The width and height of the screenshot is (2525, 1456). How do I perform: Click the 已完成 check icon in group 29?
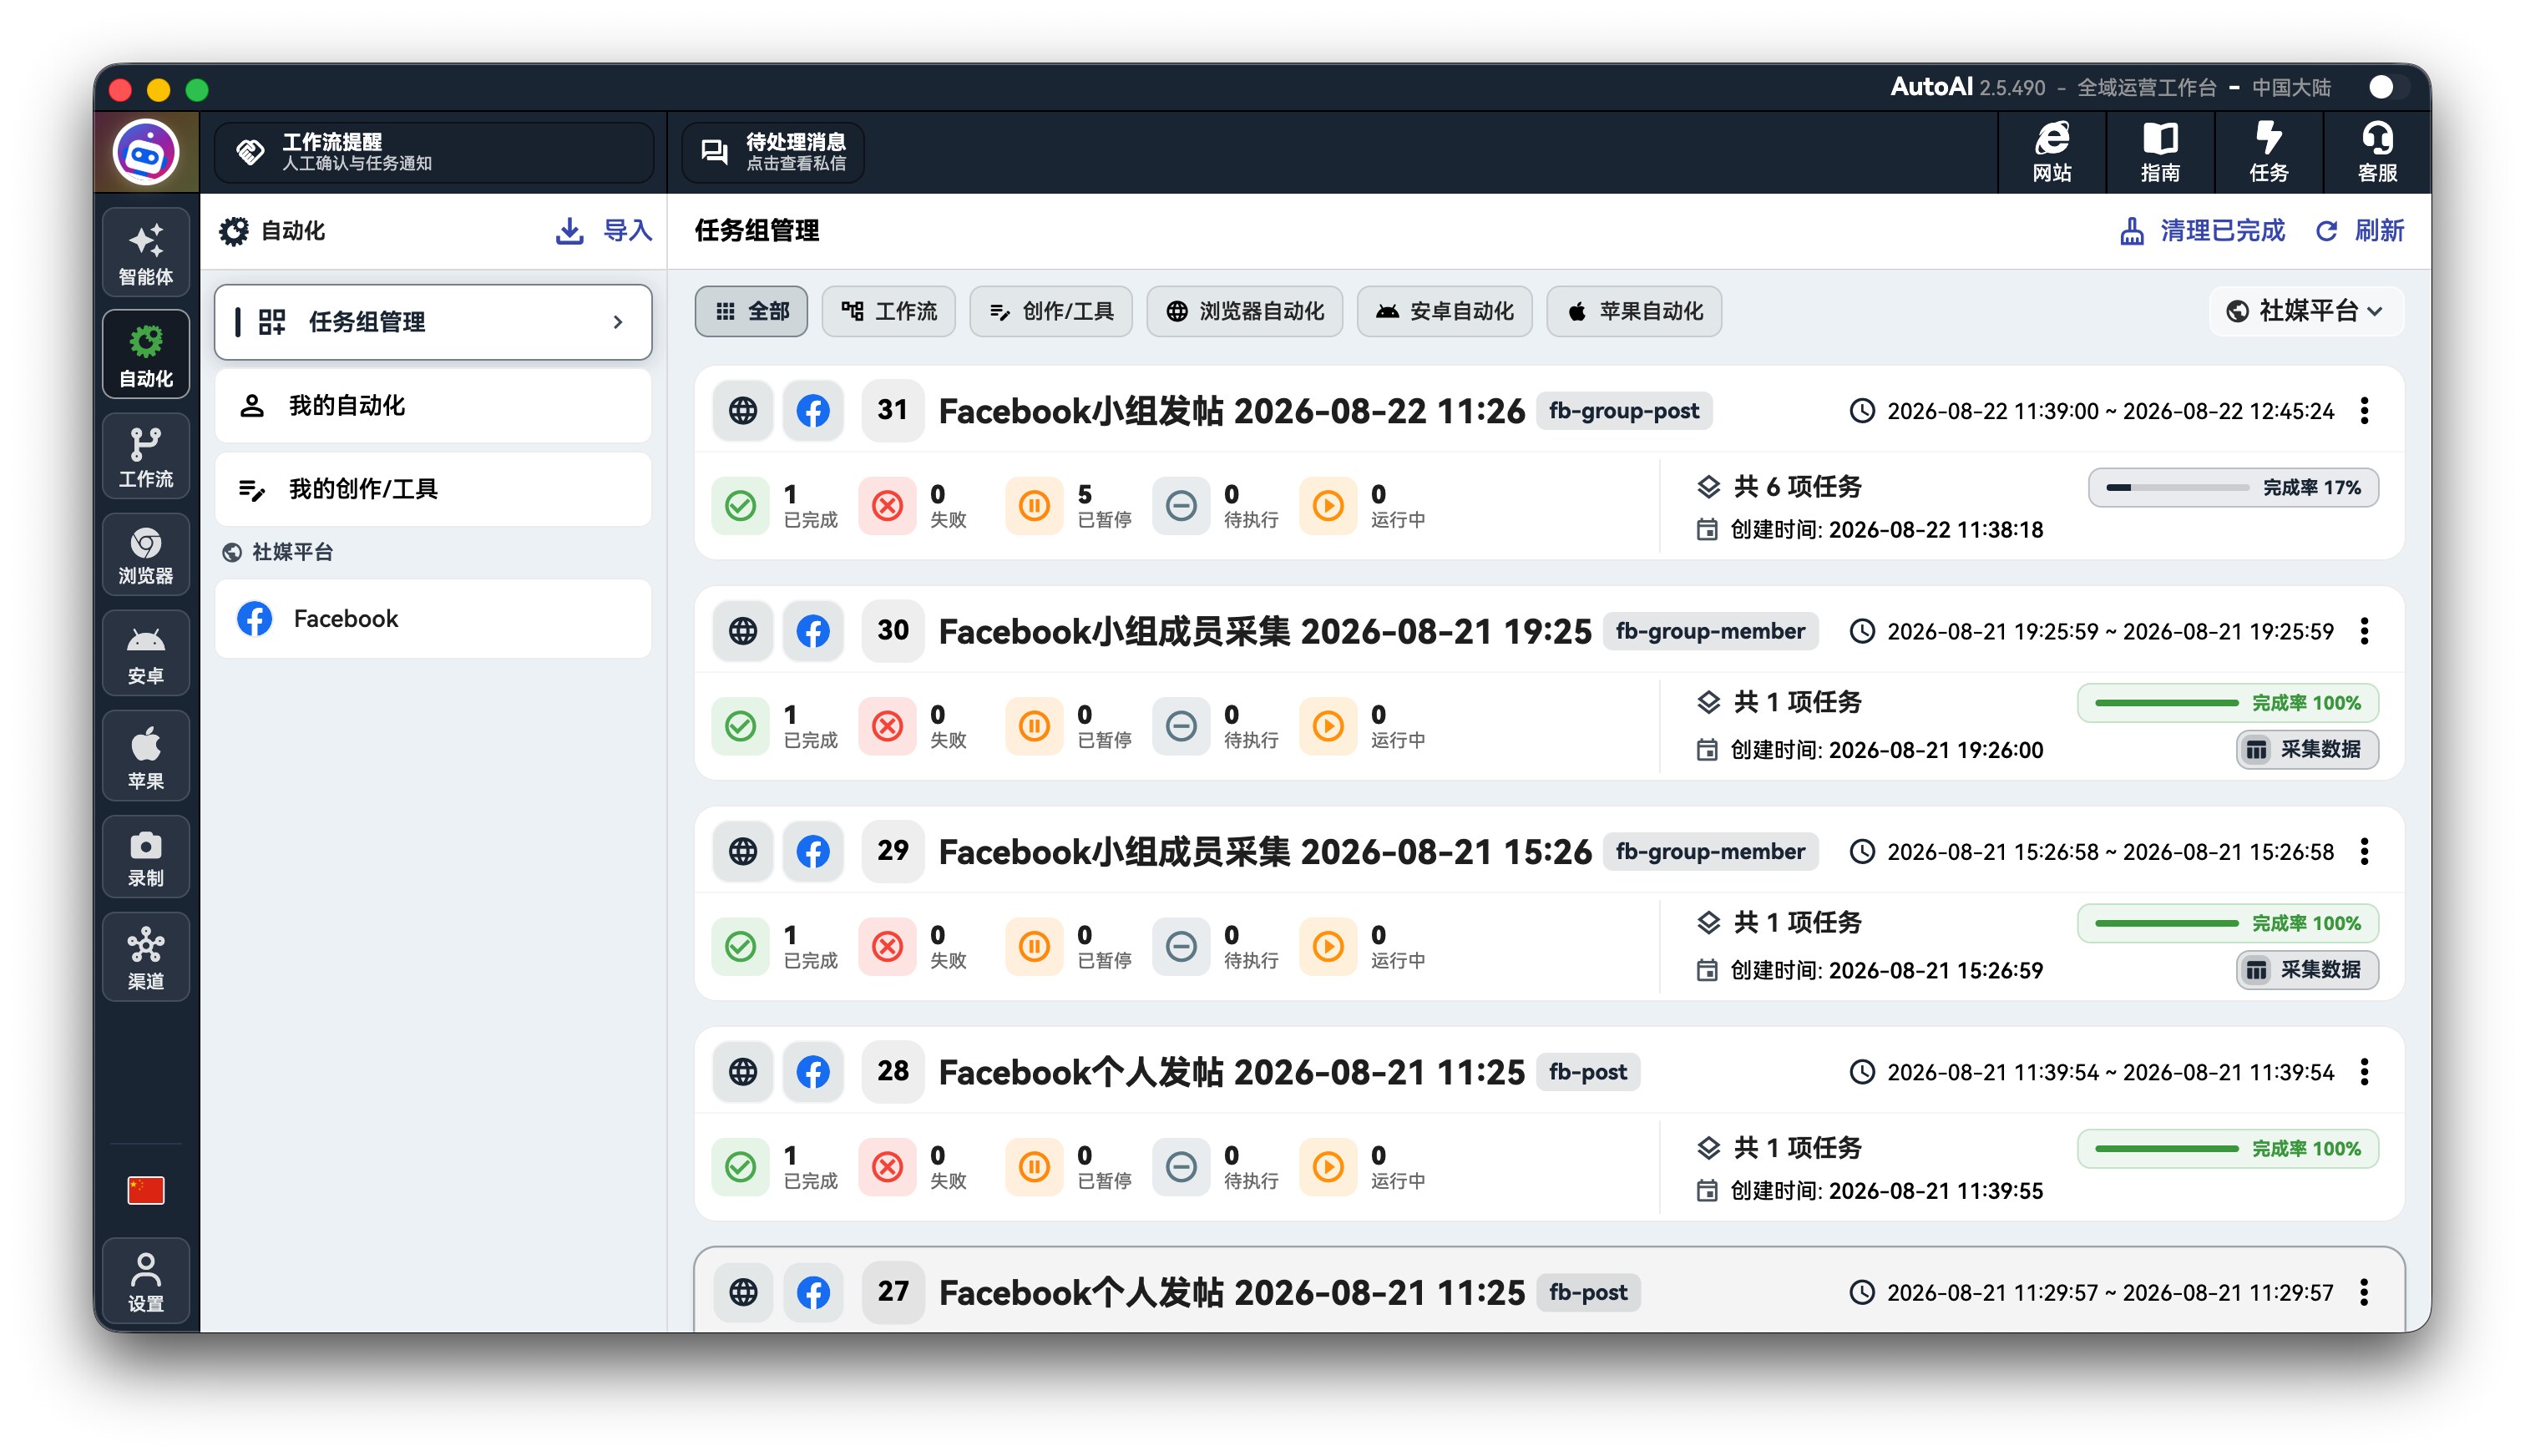click(740, 946)
